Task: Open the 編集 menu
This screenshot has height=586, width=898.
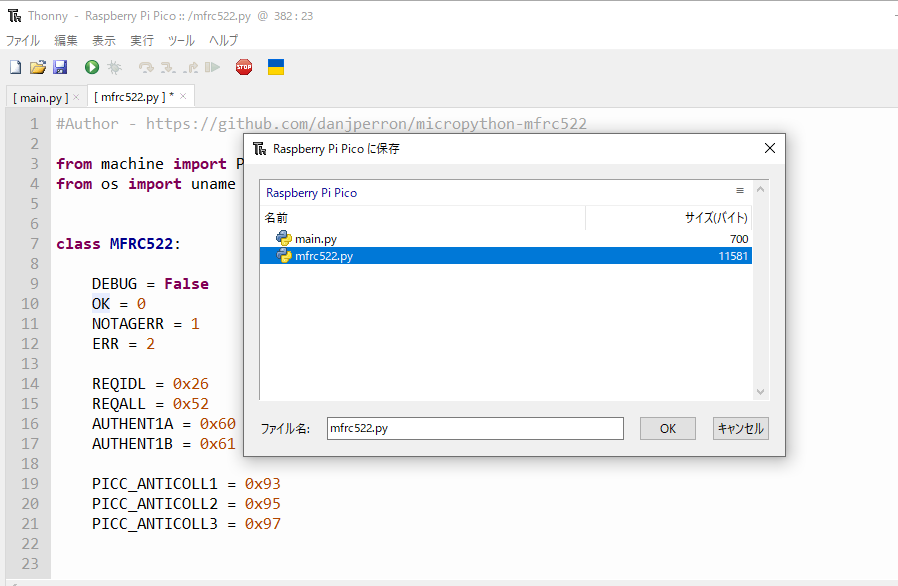Action: pos(66,41)
